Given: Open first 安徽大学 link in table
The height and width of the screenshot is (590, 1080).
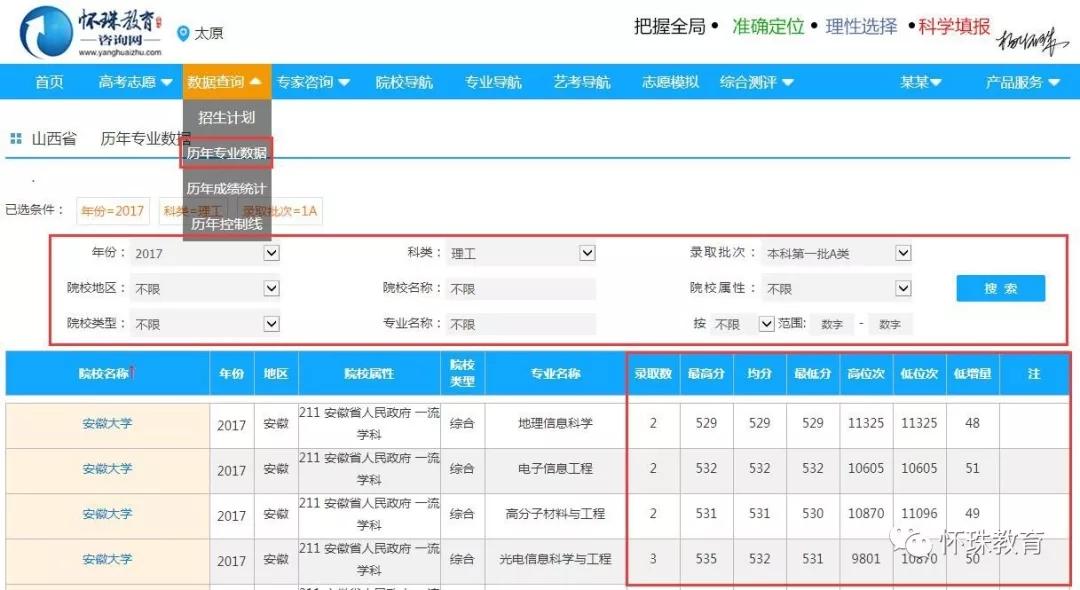Looking at the screenshot, I should tap(107, 423).
